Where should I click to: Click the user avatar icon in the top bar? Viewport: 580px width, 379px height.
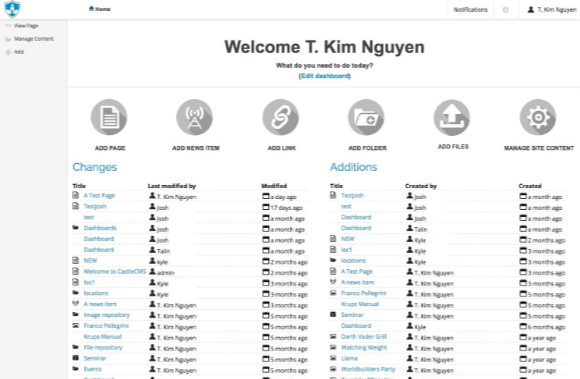(531, 10)
